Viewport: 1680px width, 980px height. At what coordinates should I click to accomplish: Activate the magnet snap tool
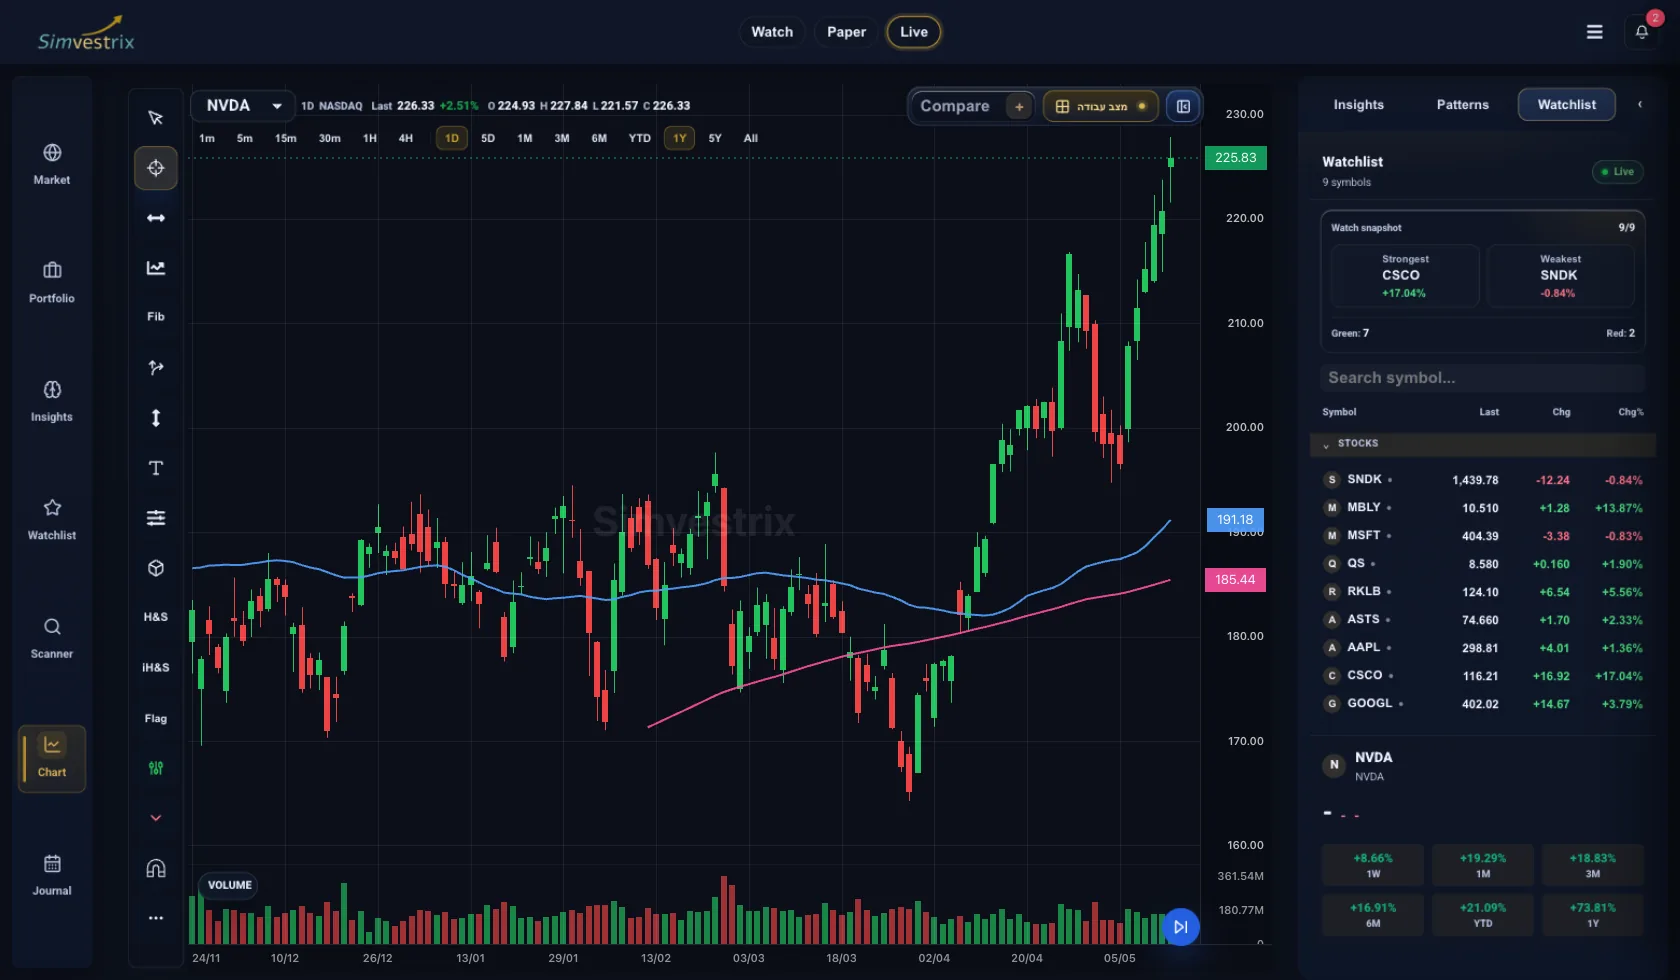coord(156,868)
